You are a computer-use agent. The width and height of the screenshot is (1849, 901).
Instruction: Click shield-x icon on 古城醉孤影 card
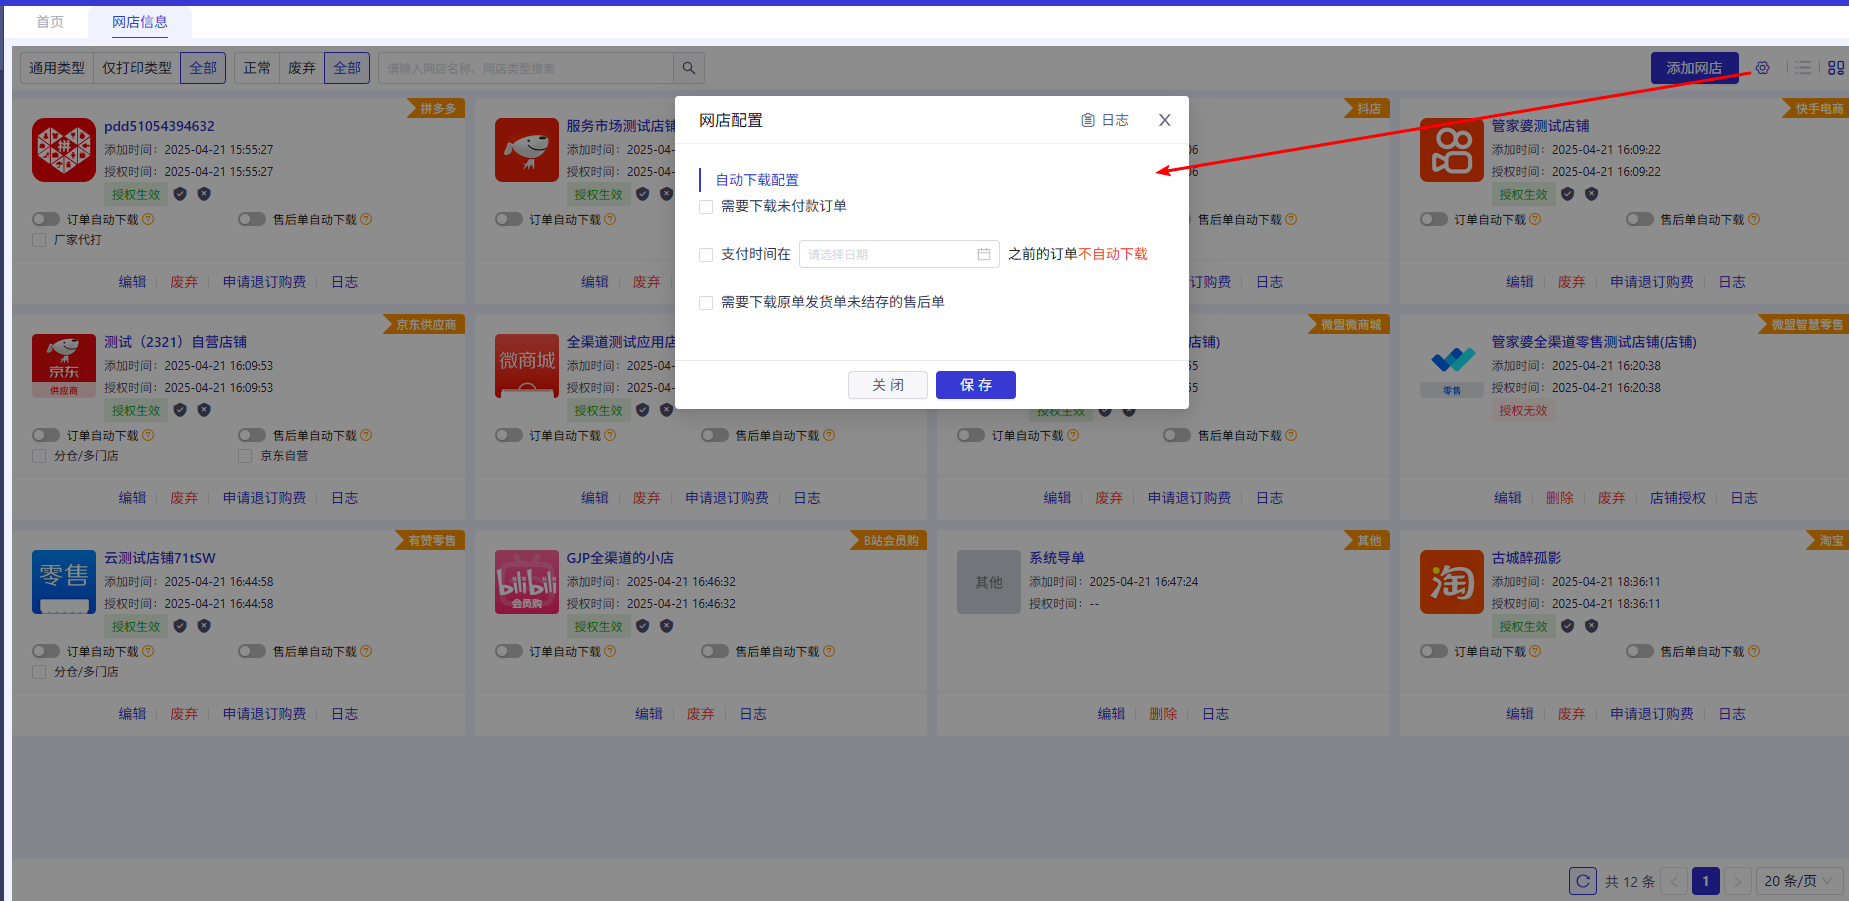pos(1592,626)
